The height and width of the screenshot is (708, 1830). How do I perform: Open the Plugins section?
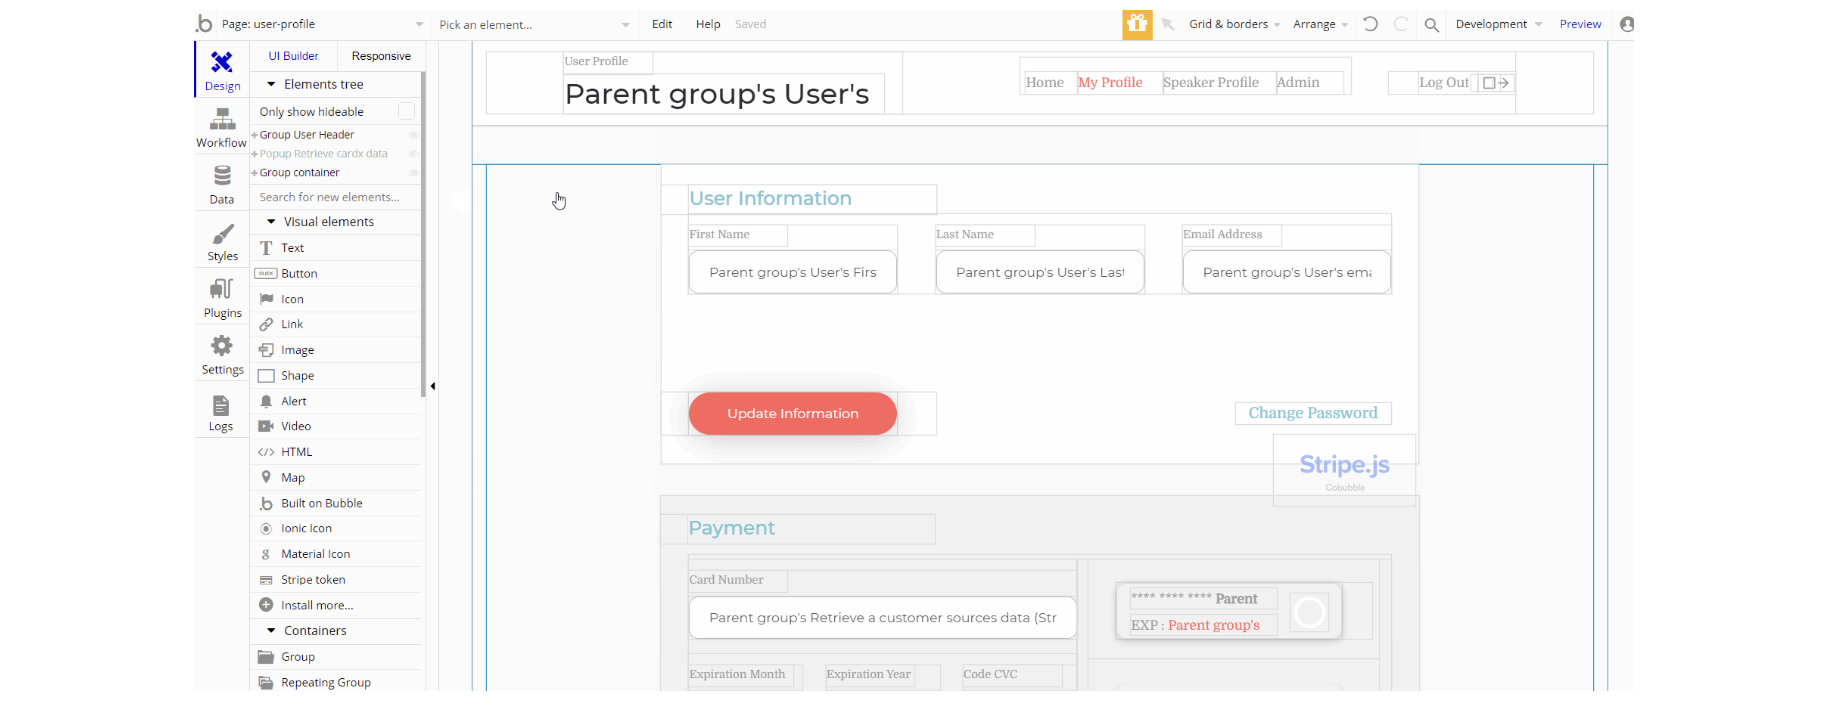pyautogui.click(x=222, y=298)
